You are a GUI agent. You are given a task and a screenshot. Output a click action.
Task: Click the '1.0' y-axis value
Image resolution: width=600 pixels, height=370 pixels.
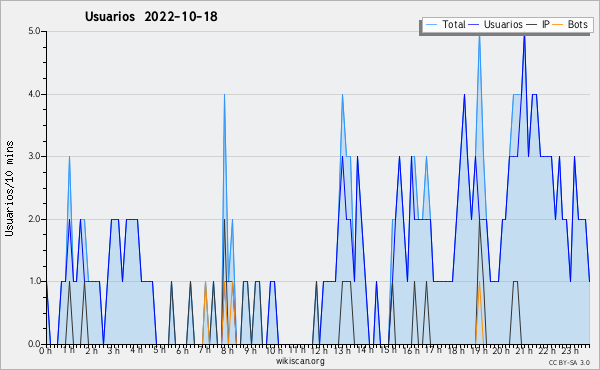(x=34, y=282)
